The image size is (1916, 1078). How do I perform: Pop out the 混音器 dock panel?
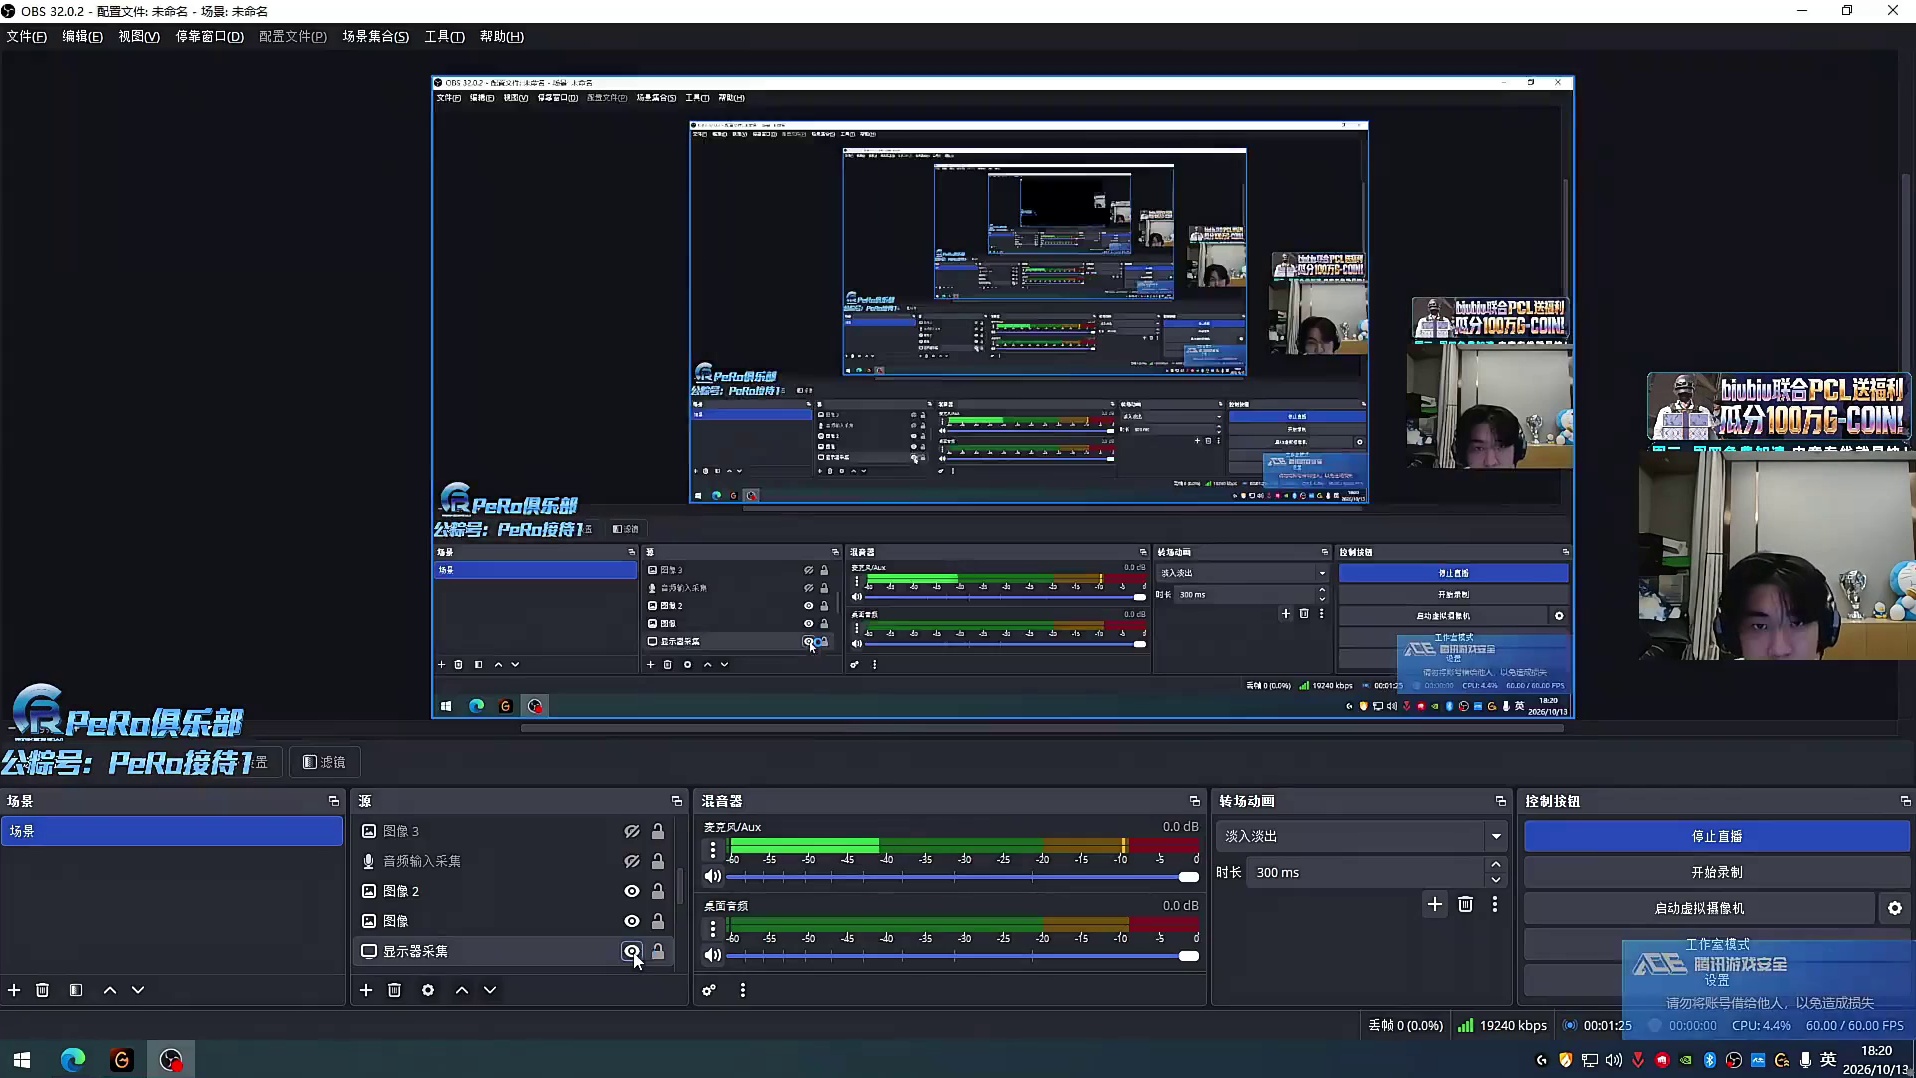click(x=1195, y=801)
